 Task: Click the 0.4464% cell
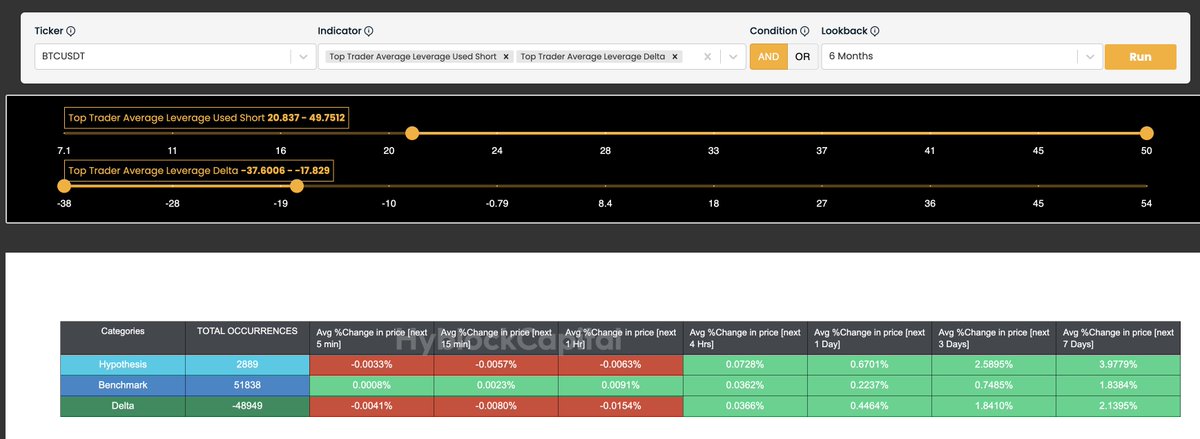[x=869, y=405]
